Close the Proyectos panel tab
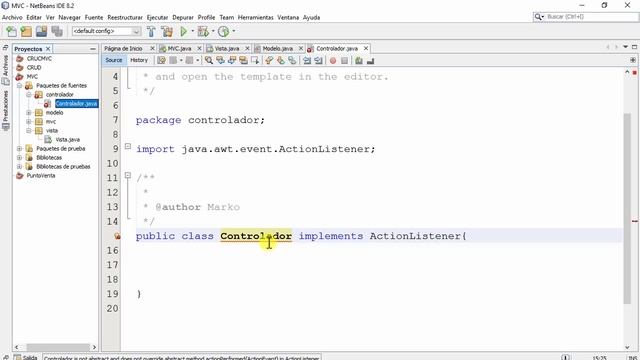The height and width of the screenshot is (360, 640). (48, 49)
